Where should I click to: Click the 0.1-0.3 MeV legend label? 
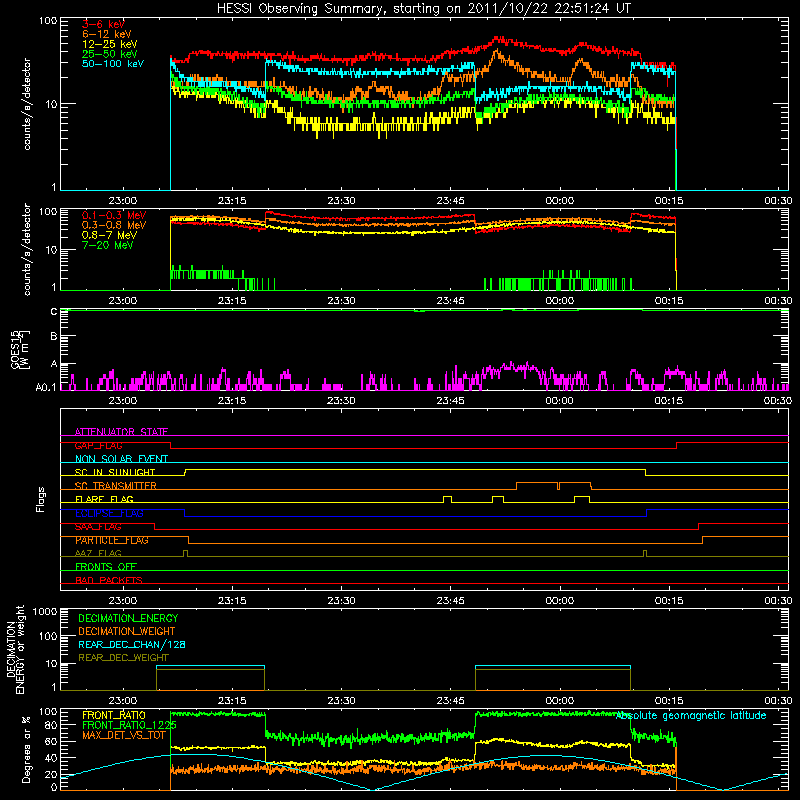pyautogui.click(x=114, y=215)
